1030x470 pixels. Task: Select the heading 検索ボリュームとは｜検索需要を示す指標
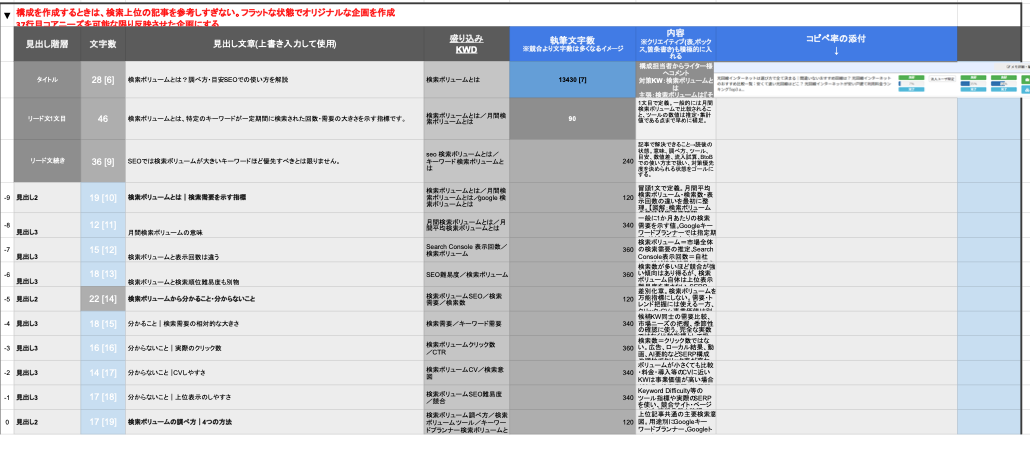[275, 197]
